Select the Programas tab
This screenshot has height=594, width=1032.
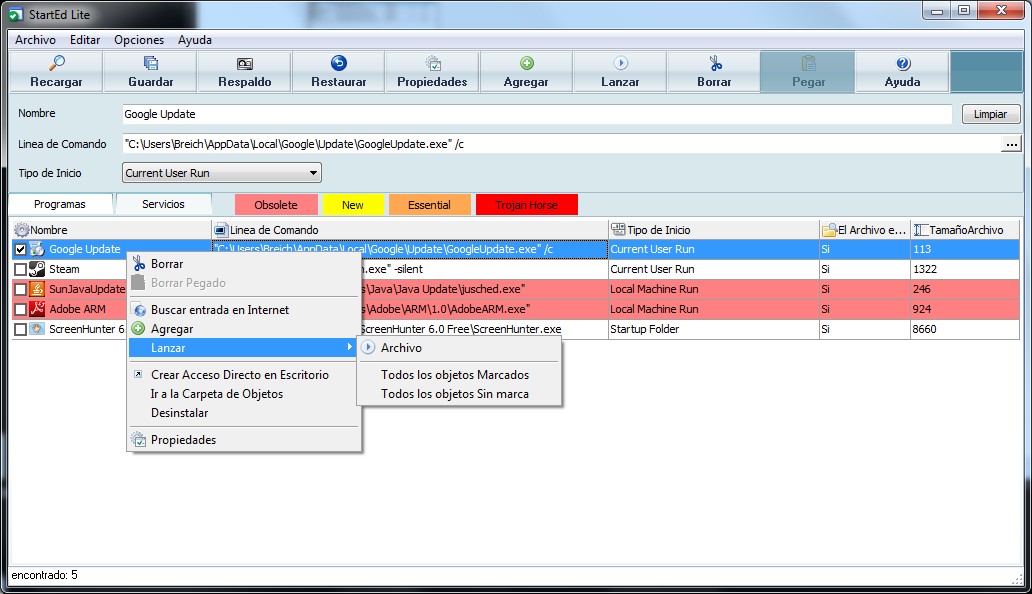coord(60,204)
